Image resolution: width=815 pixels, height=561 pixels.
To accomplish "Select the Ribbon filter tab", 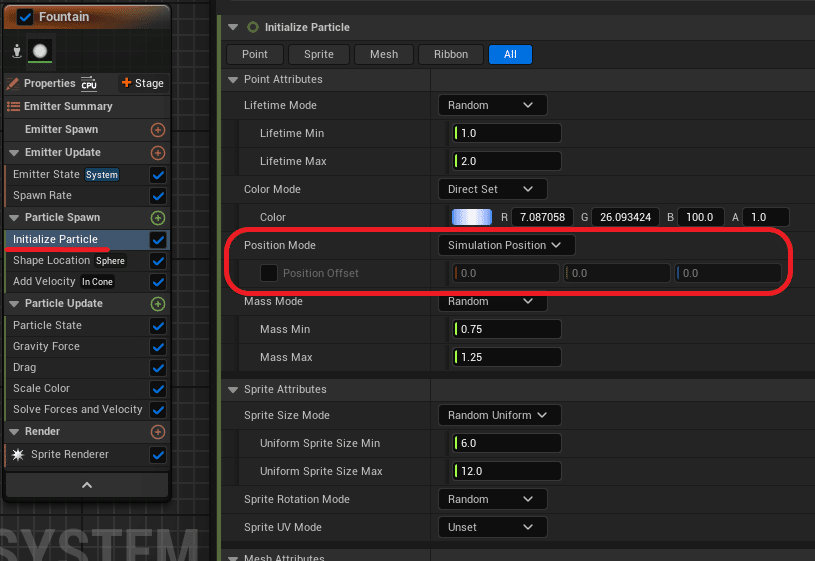I will click(x=451, y=55).
